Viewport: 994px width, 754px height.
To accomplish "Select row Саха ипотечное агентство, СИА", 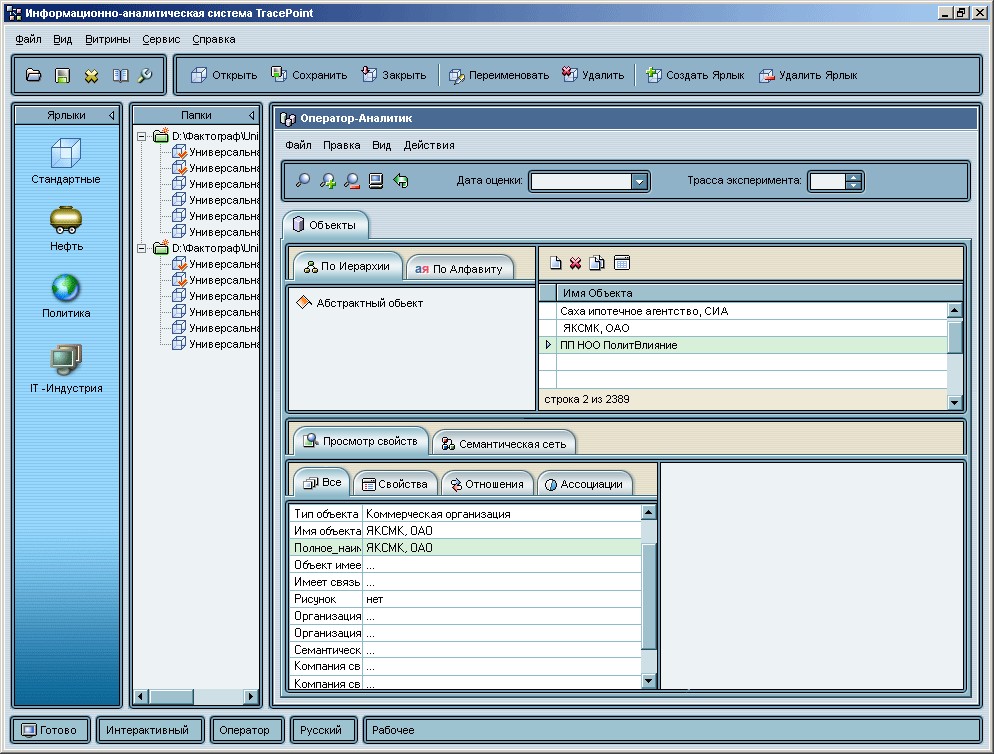I will tap(743, 311).
